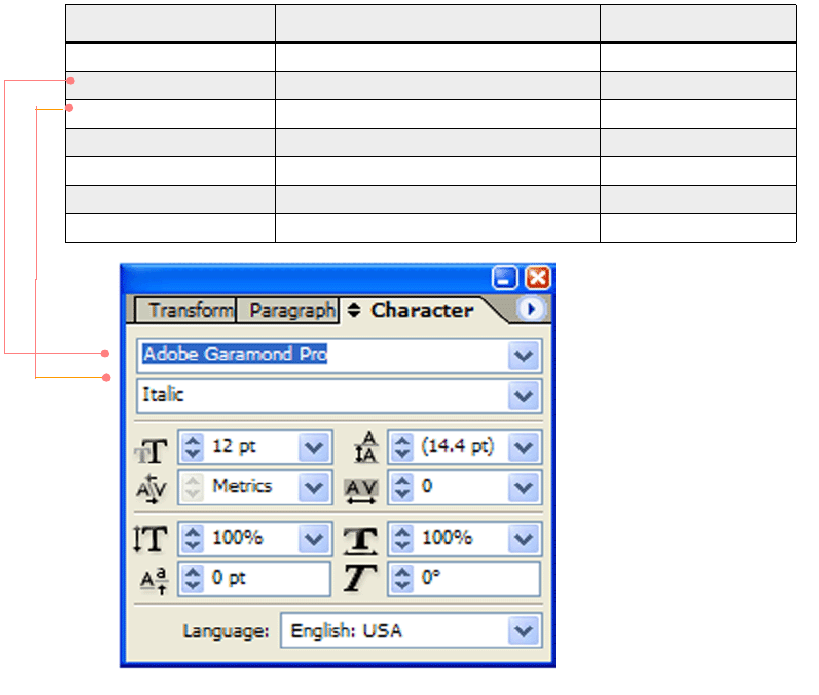Image resolution: width=819 pixels, height=695 pixels.
Task: Open the 12 pt font size dropdown
Action: coord(314,447)
